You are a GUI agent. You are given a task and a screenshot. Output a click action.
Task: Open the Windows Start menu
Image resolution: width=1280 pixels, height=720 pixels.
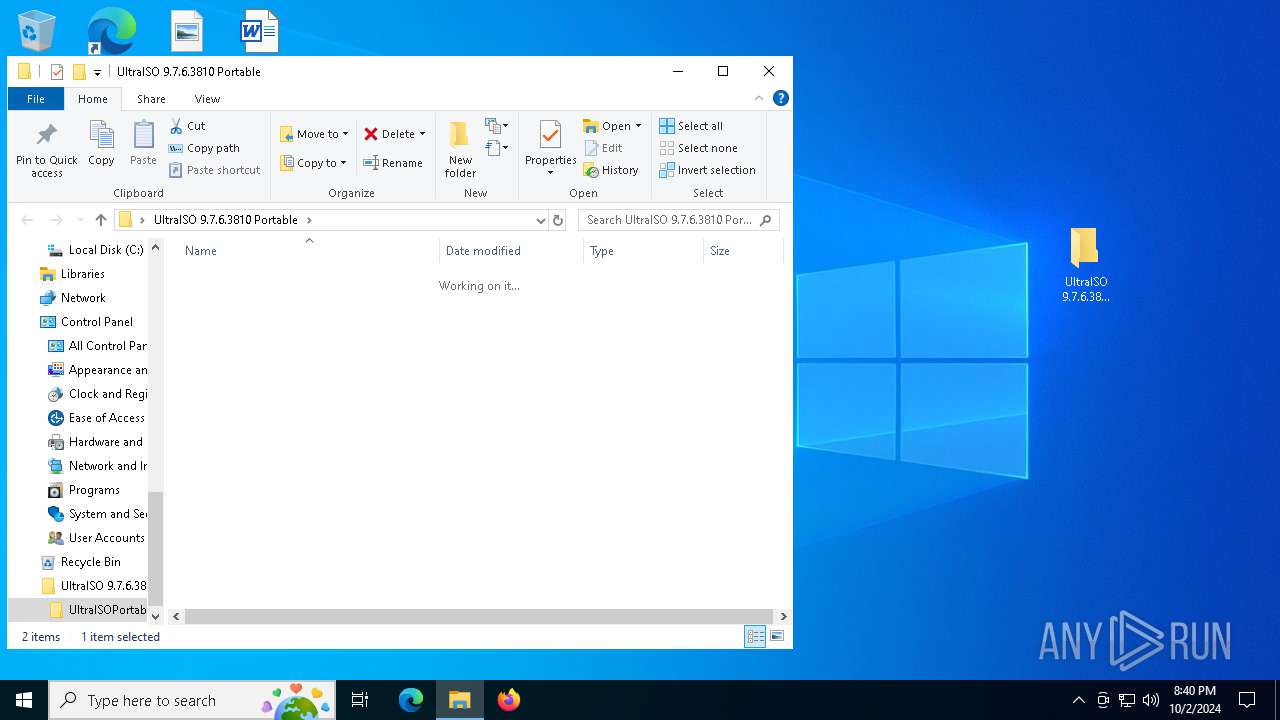24,700
